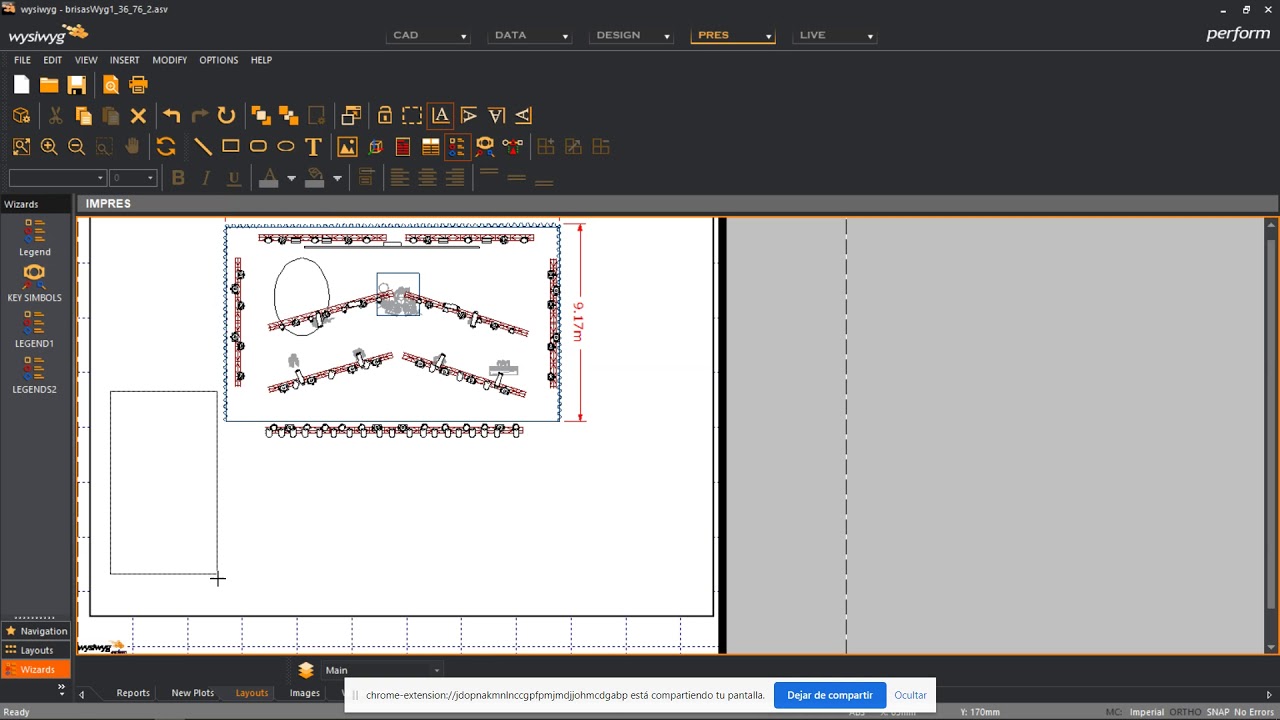The height and width of the screenshot is (720, 1280).
Task: Click the Delete X icon
Action: (138, 116)
